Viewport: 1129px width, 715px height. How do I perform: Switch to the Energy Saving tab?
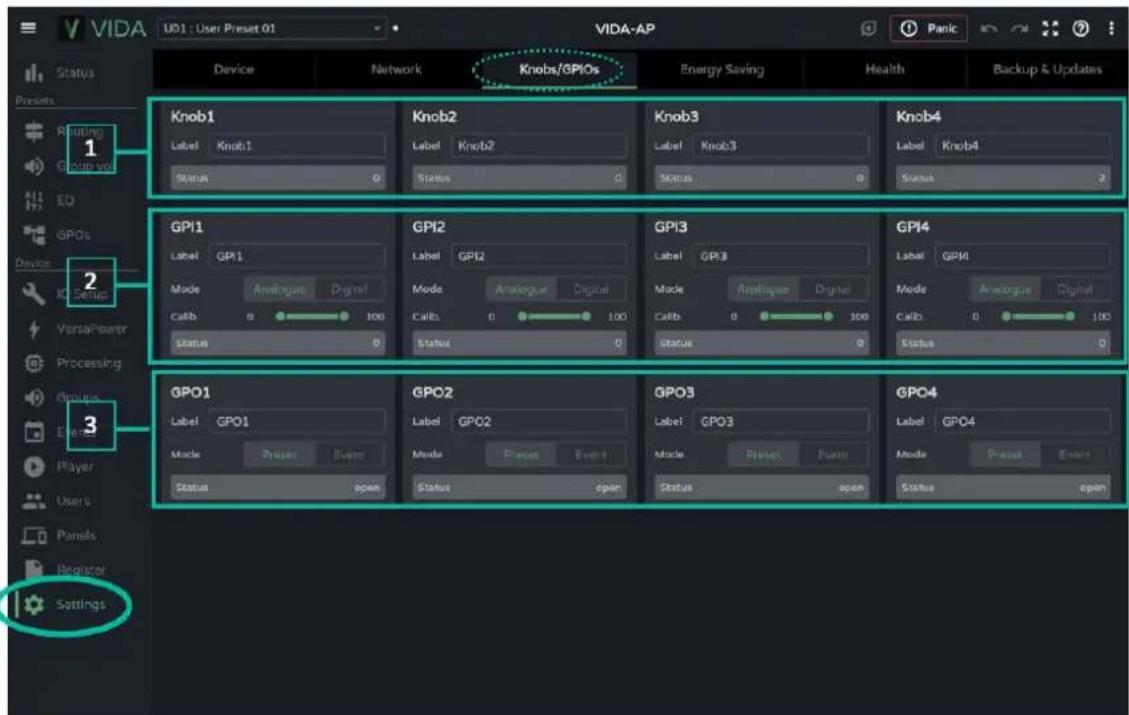[721, 69]
